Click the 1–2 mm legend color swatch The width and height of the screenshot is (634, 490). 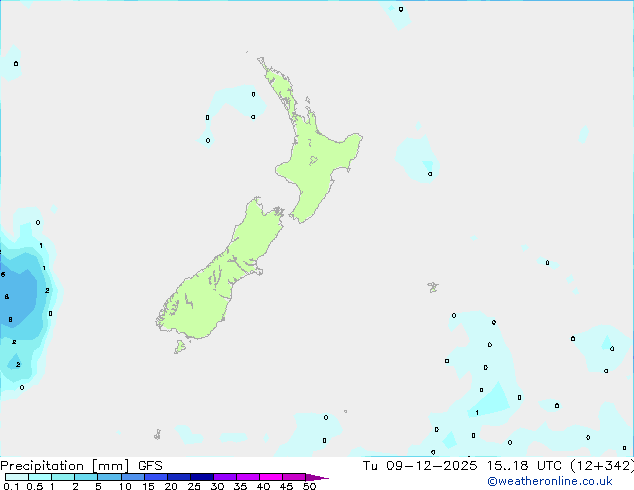[63, 477]
